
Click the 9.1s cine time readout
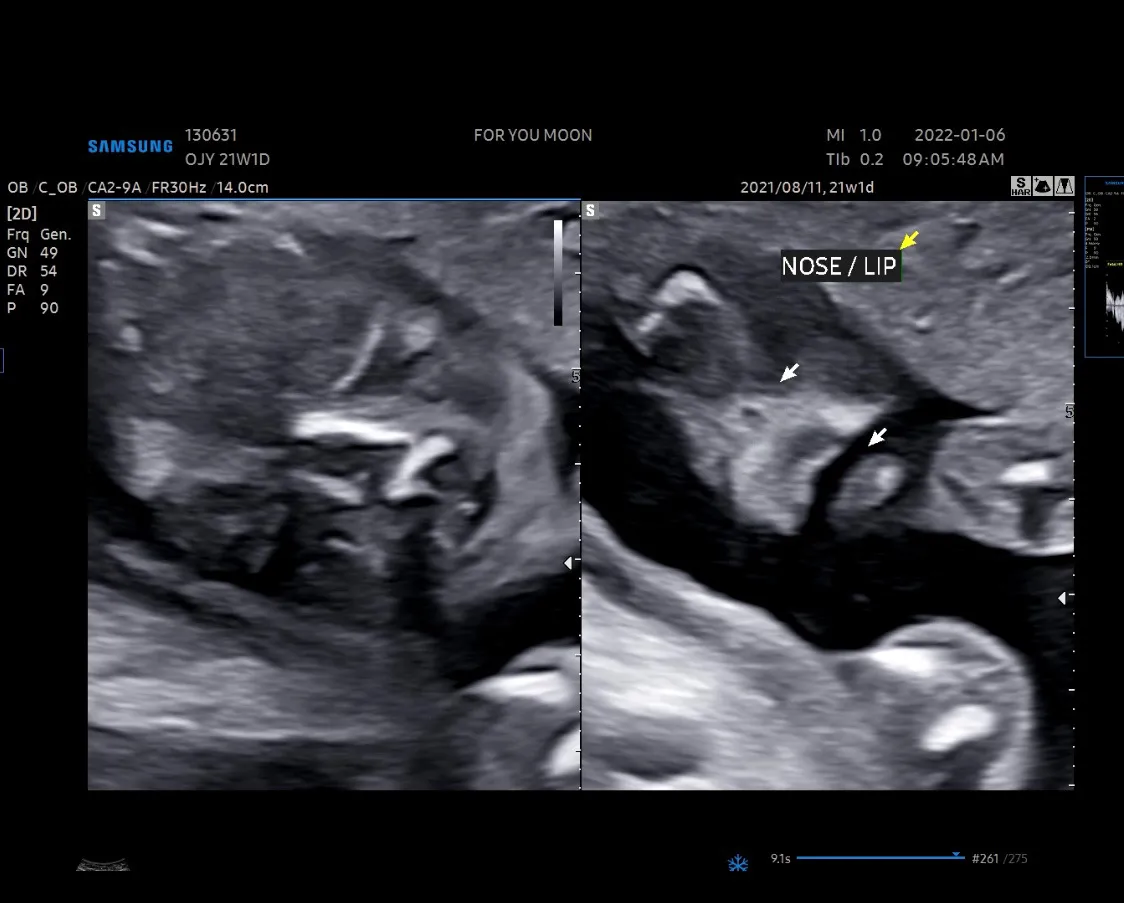point(781,858)
